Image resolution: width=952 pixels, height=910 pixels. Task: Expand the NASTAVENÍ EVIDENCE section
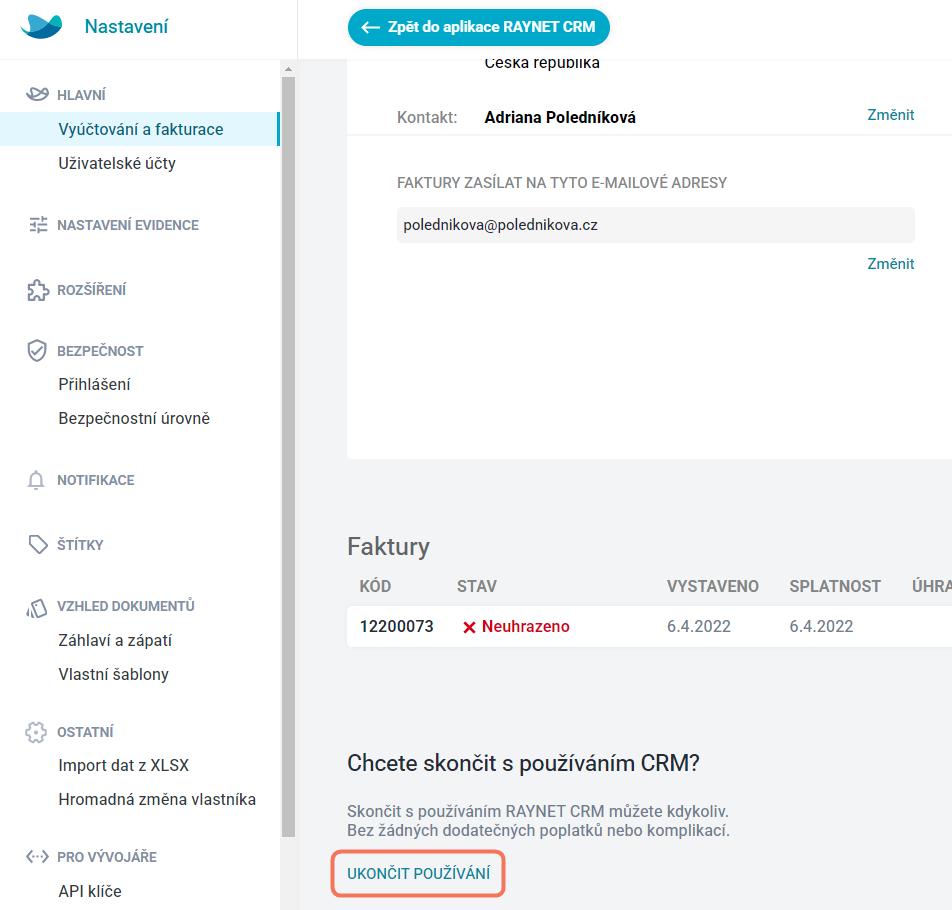coord(128,225)
